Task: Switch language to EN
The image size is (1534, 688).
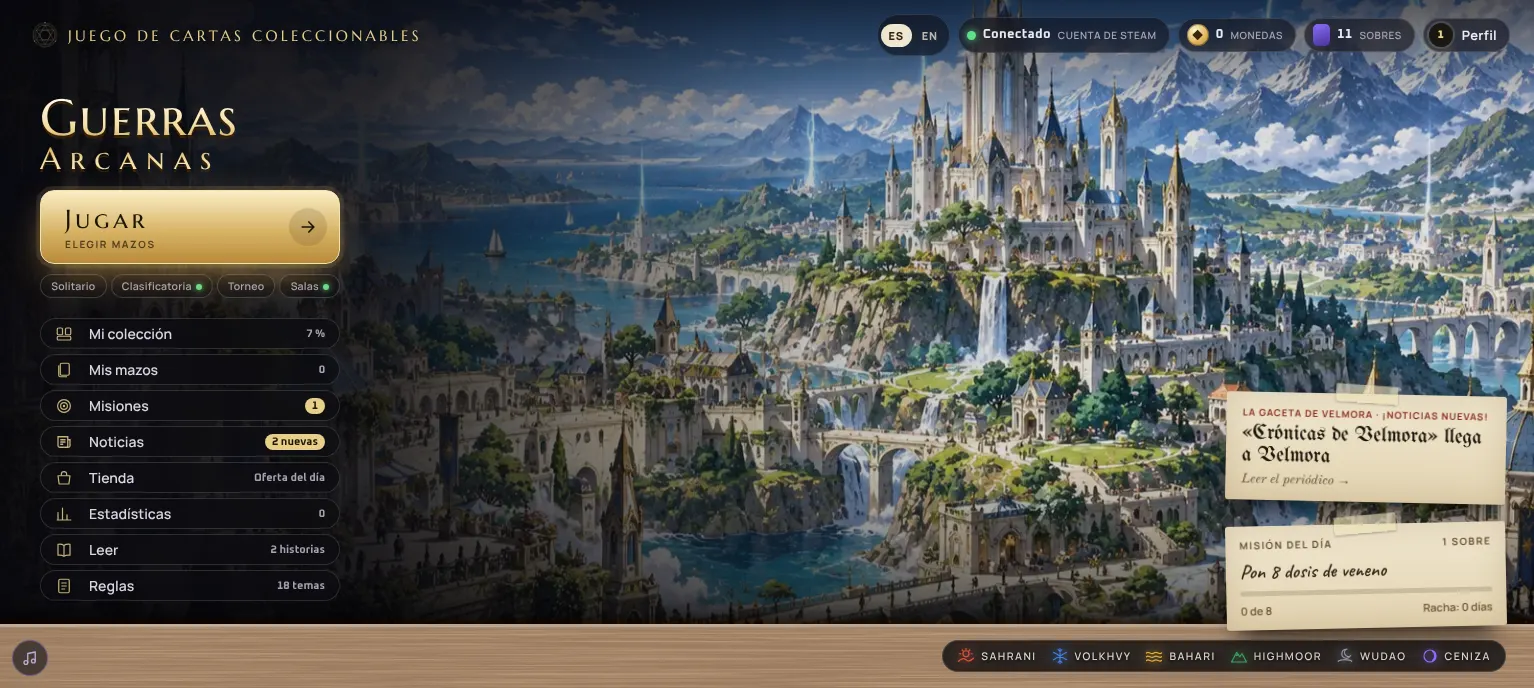Action: 929,36
